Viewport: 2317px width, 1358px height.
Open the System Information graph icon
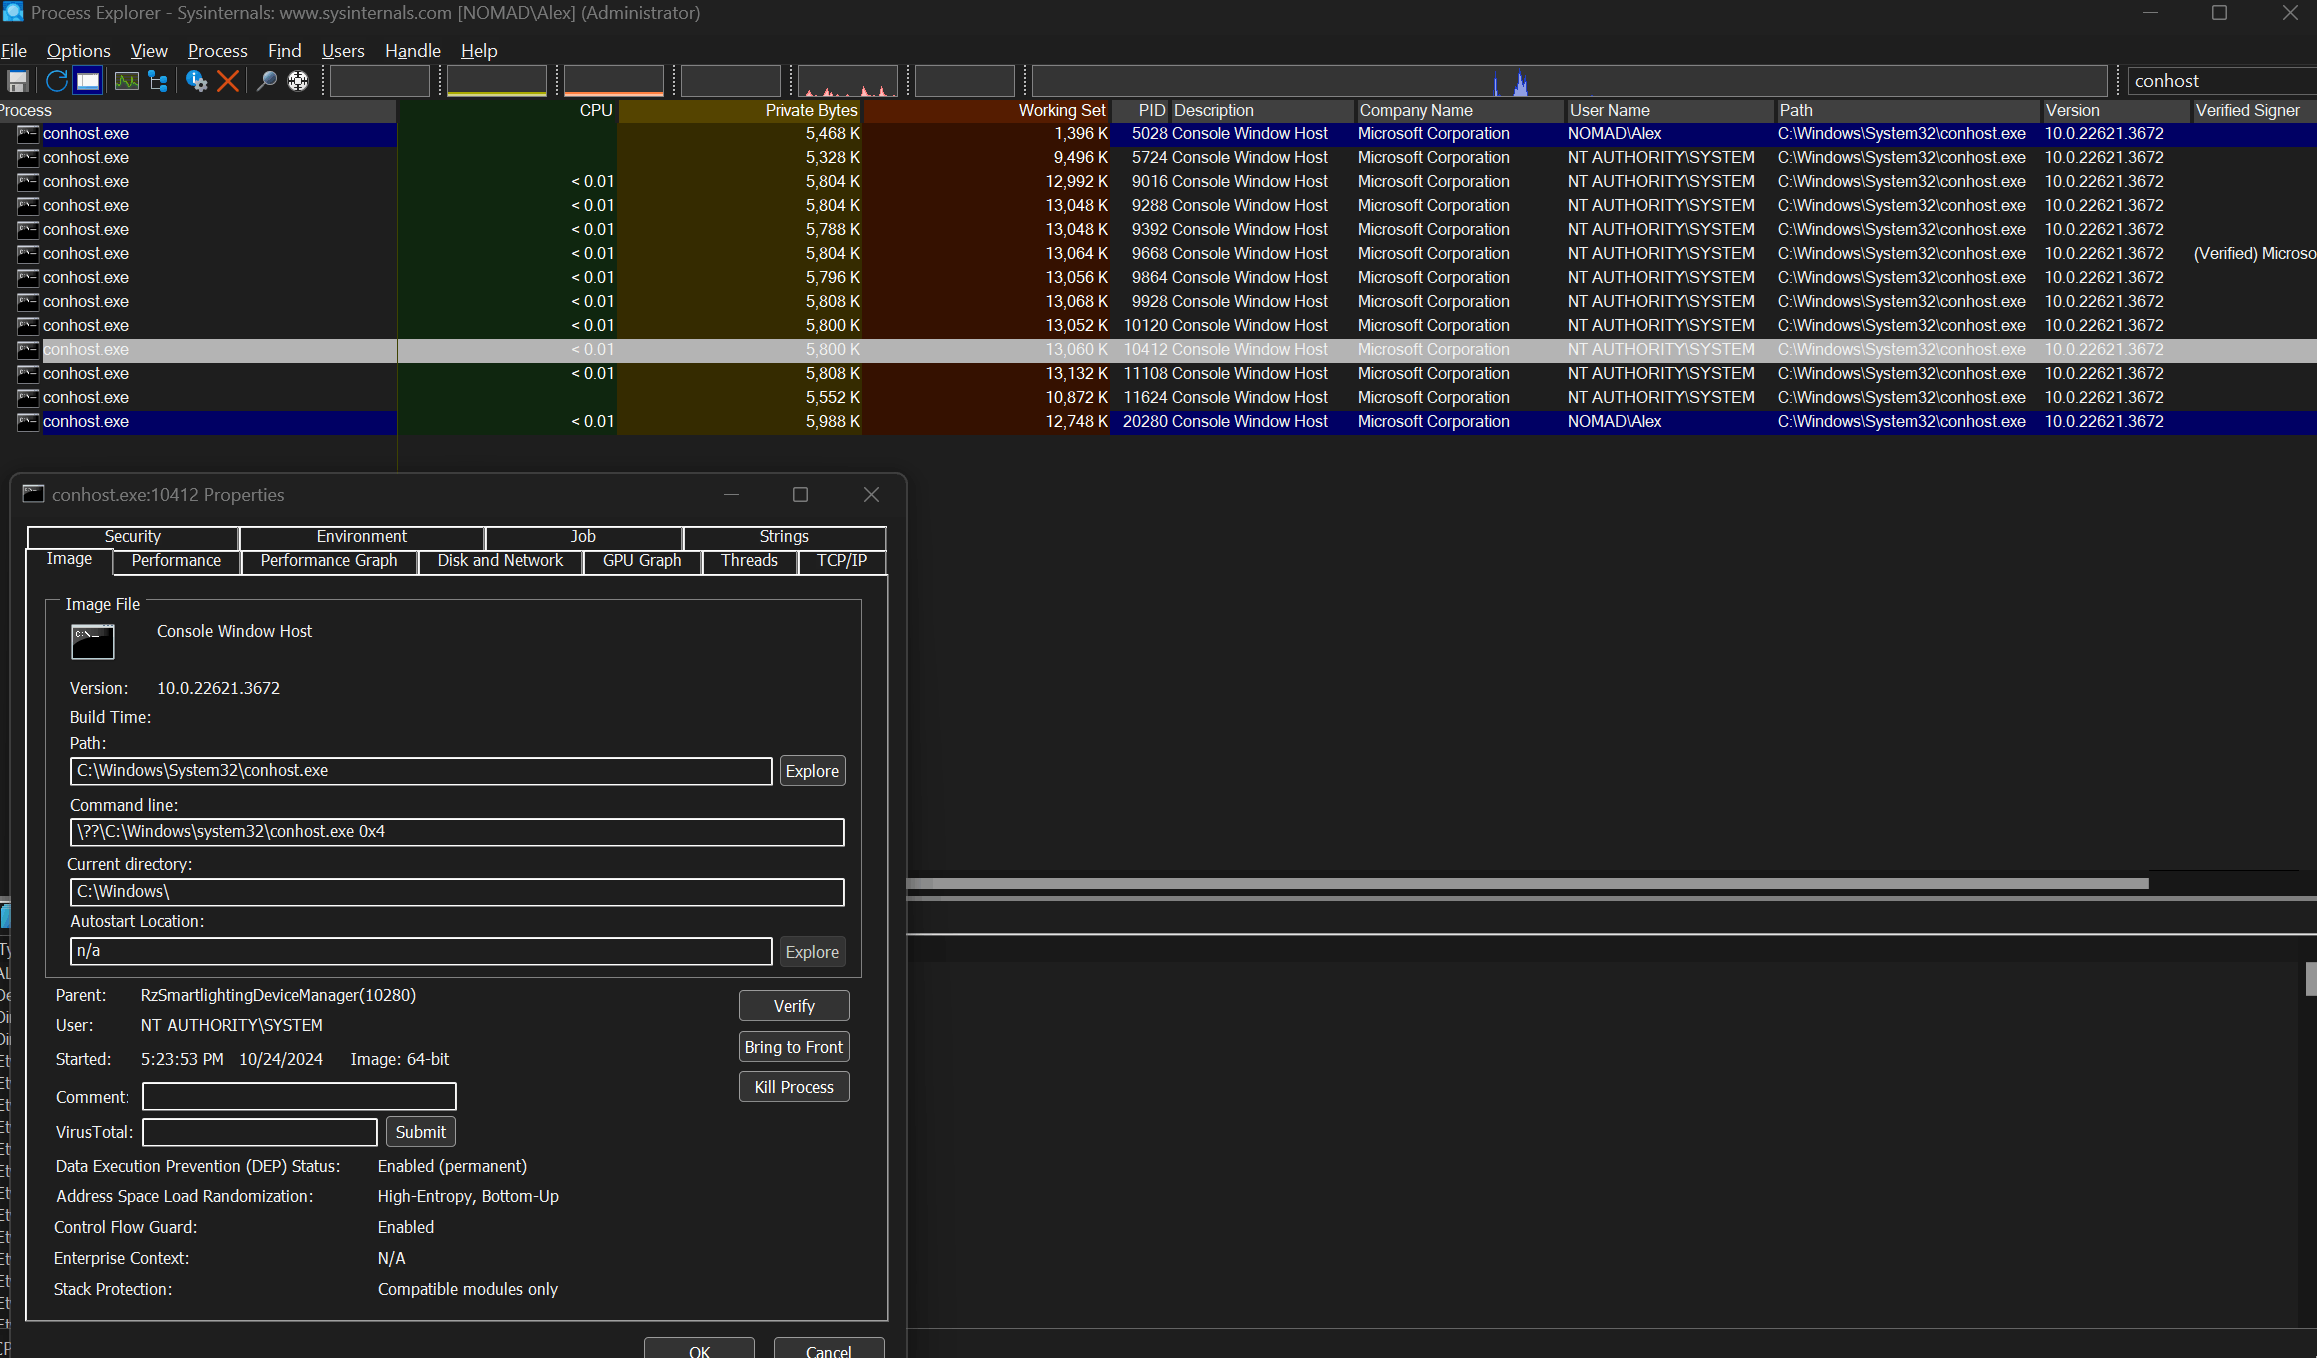tap(126, 81)
